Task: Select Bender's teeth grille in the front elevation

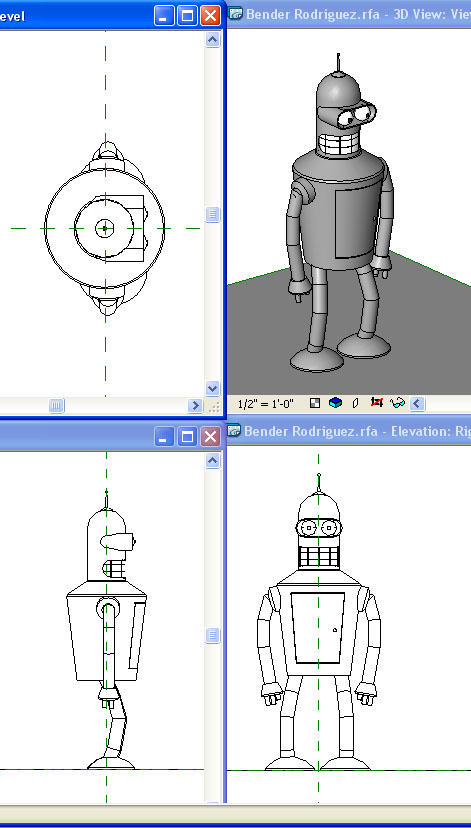Action: (319, 557)
